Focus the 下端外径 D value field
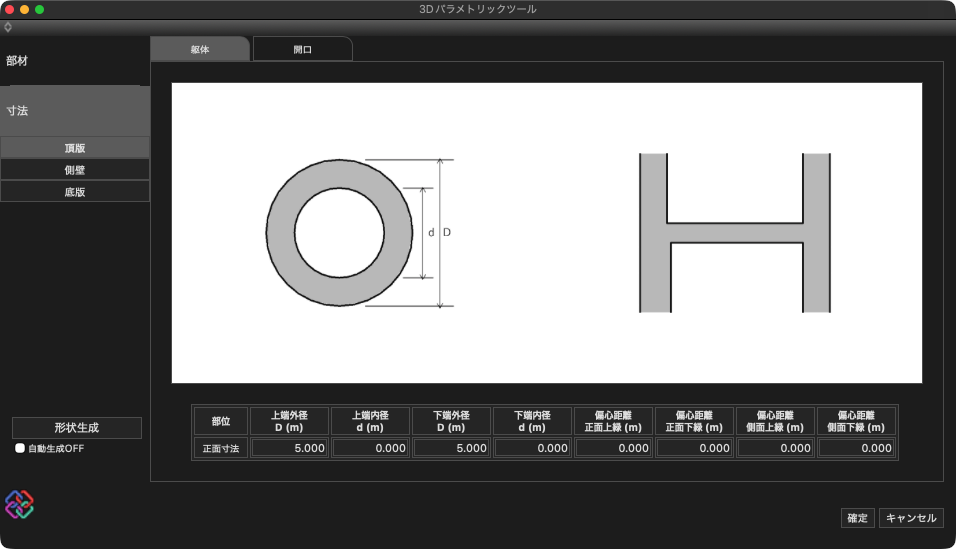Image resolution: width=956 pixels, height=549 pixels. 451,449
